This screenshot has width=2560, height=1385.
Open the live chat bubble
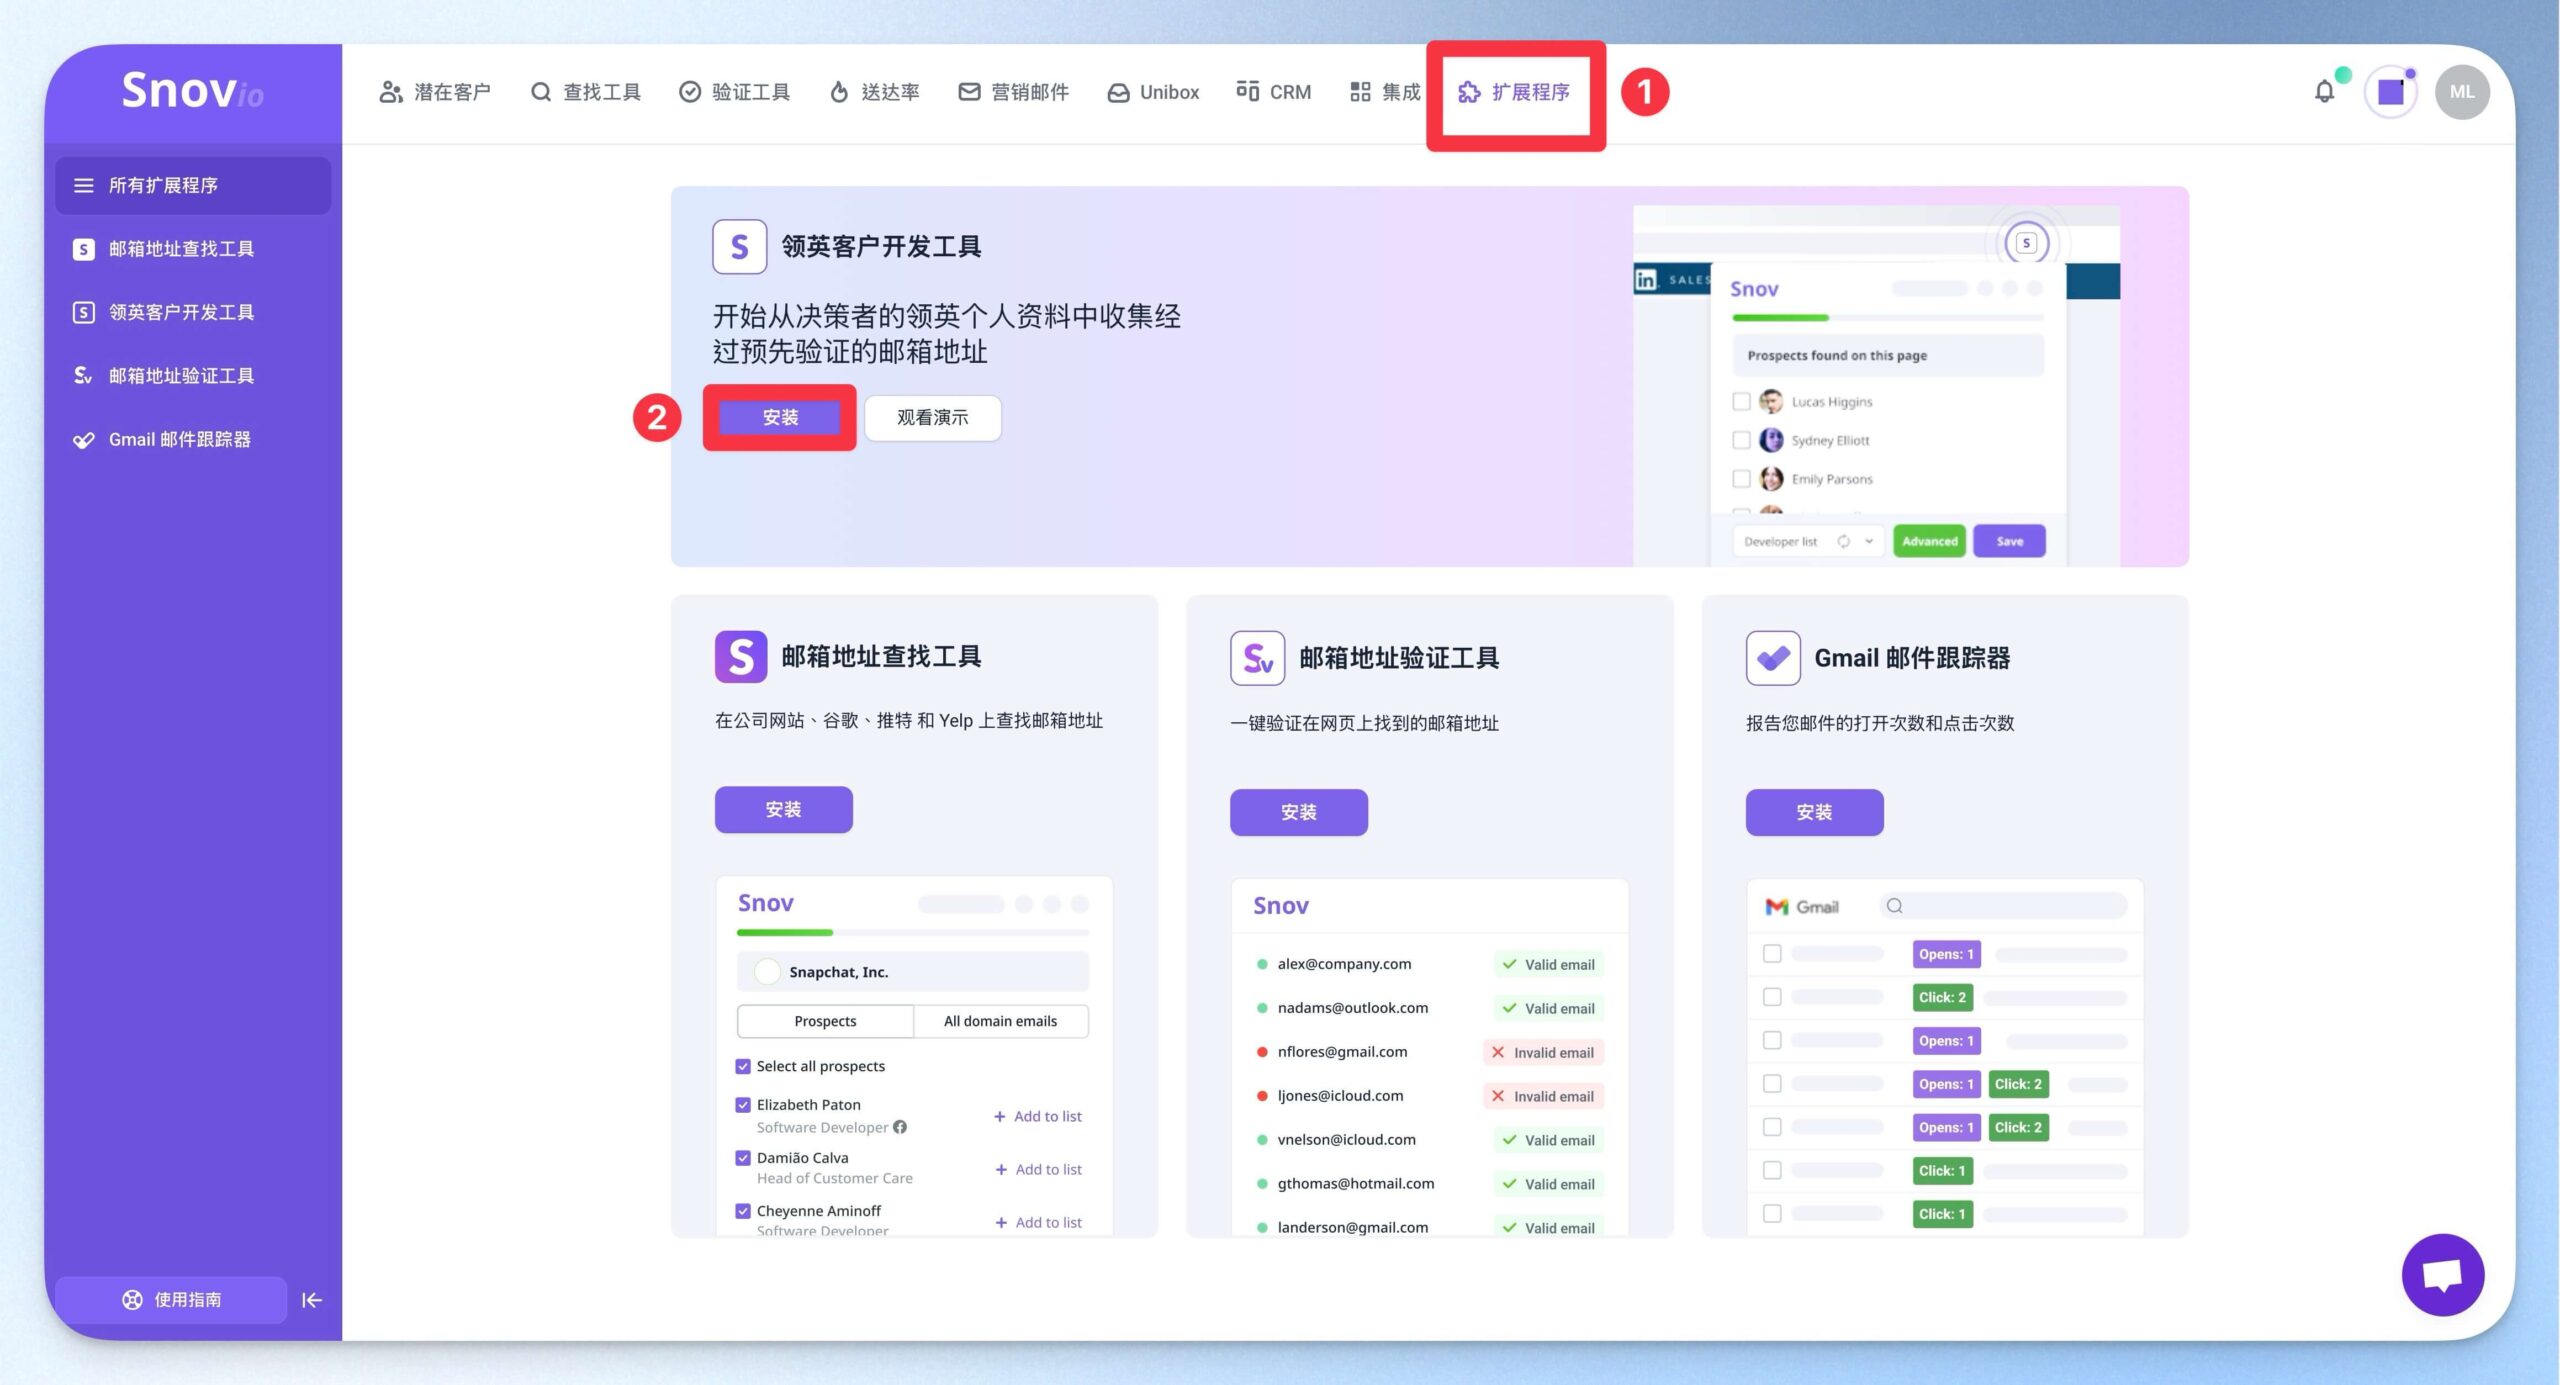(2442, 1274)
